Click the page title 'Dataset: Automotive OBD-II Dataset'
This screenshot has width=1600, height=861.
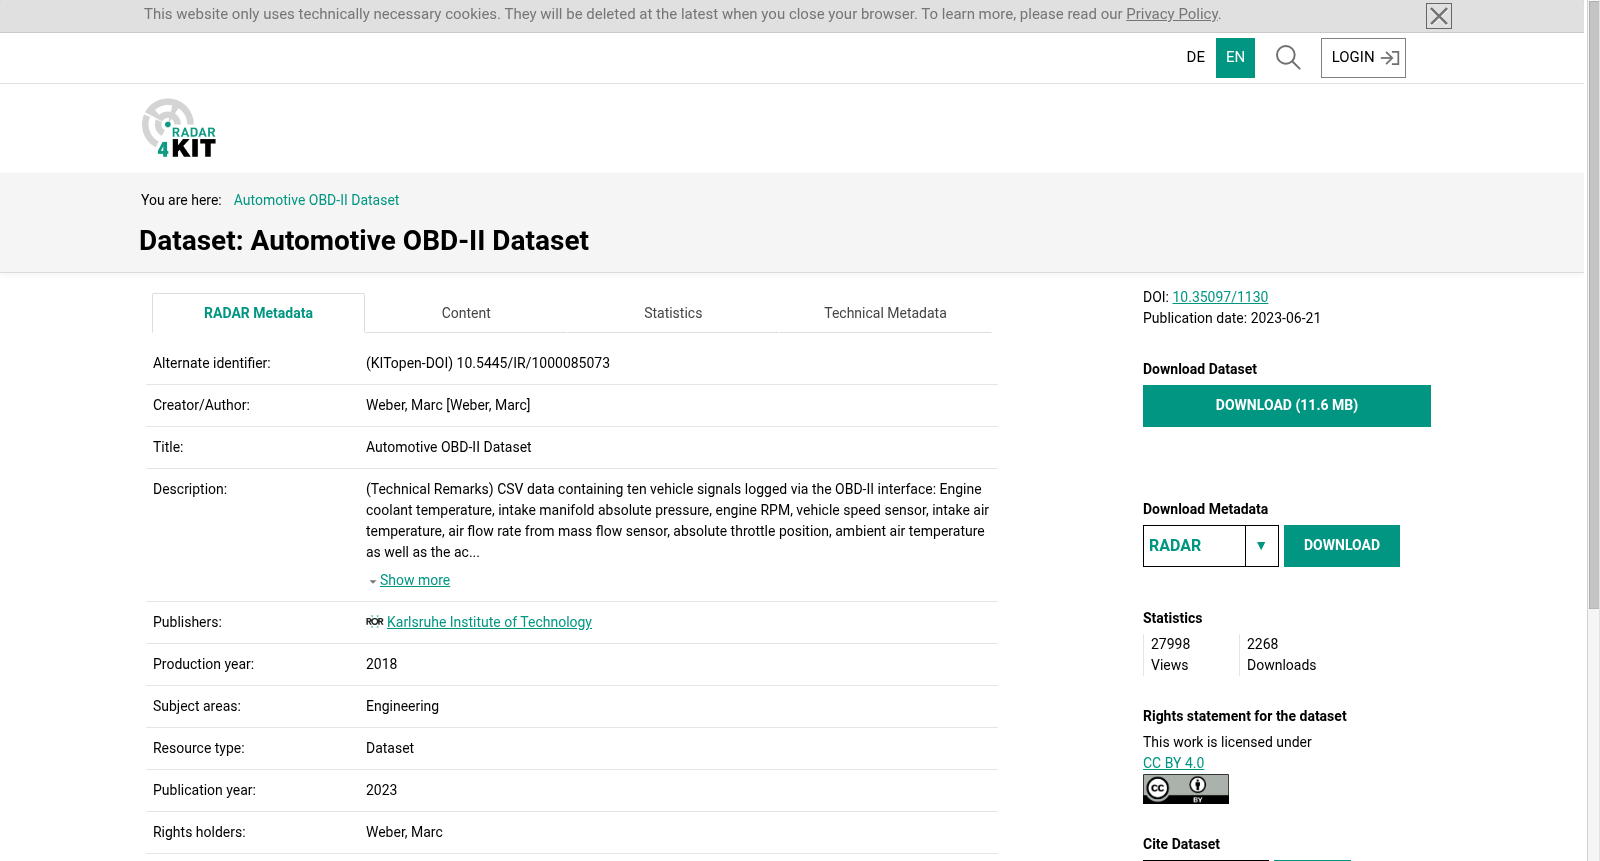[x=364, y=241]
